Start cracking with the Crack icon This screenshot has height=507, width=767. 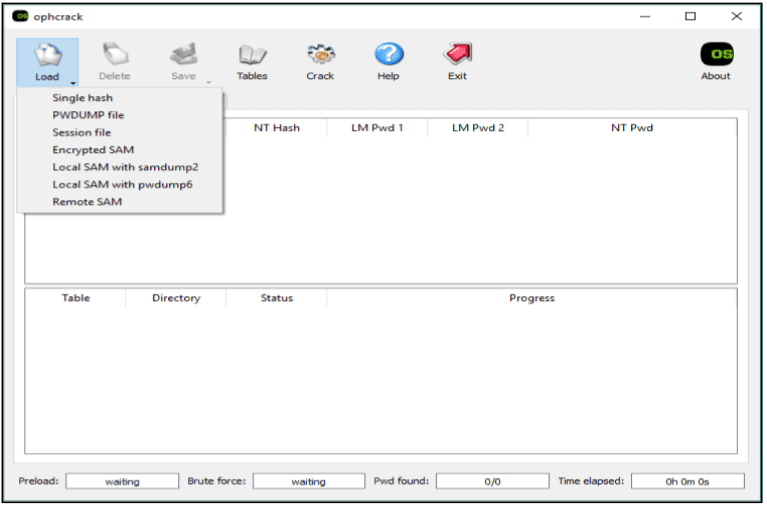(x=320, y=56)
